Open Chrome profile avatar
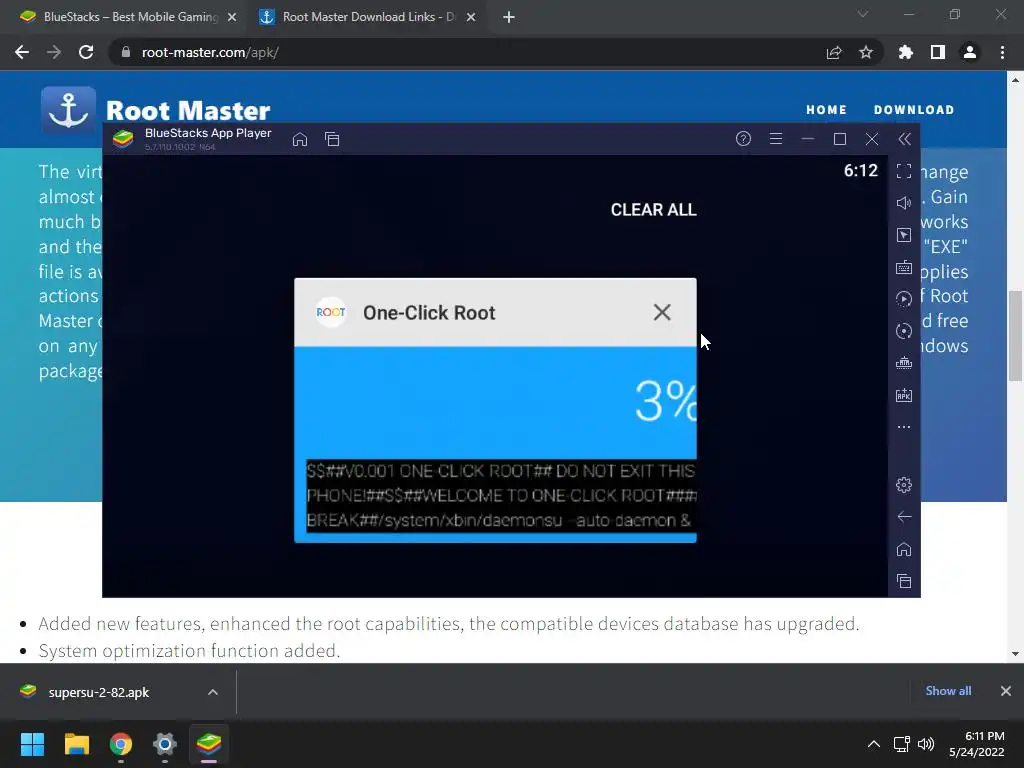This screenshot has width=1024, height=768. (x=970, y=52)
